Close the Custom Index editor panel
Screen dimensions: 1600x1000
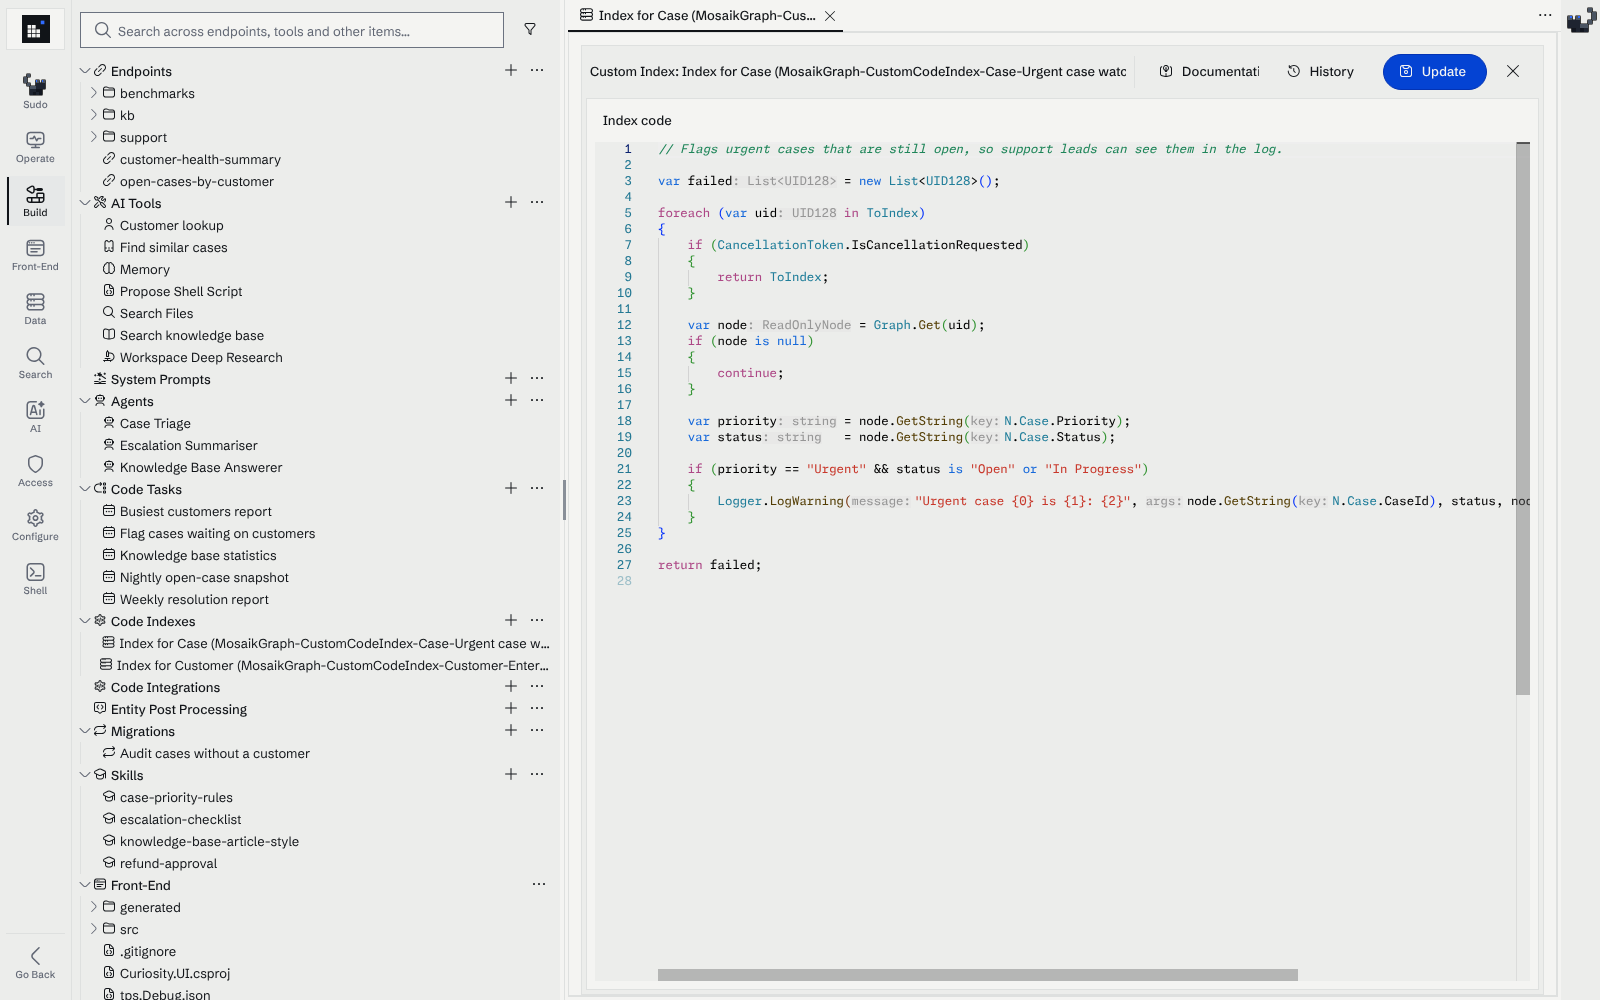[x=1513, y=71]
